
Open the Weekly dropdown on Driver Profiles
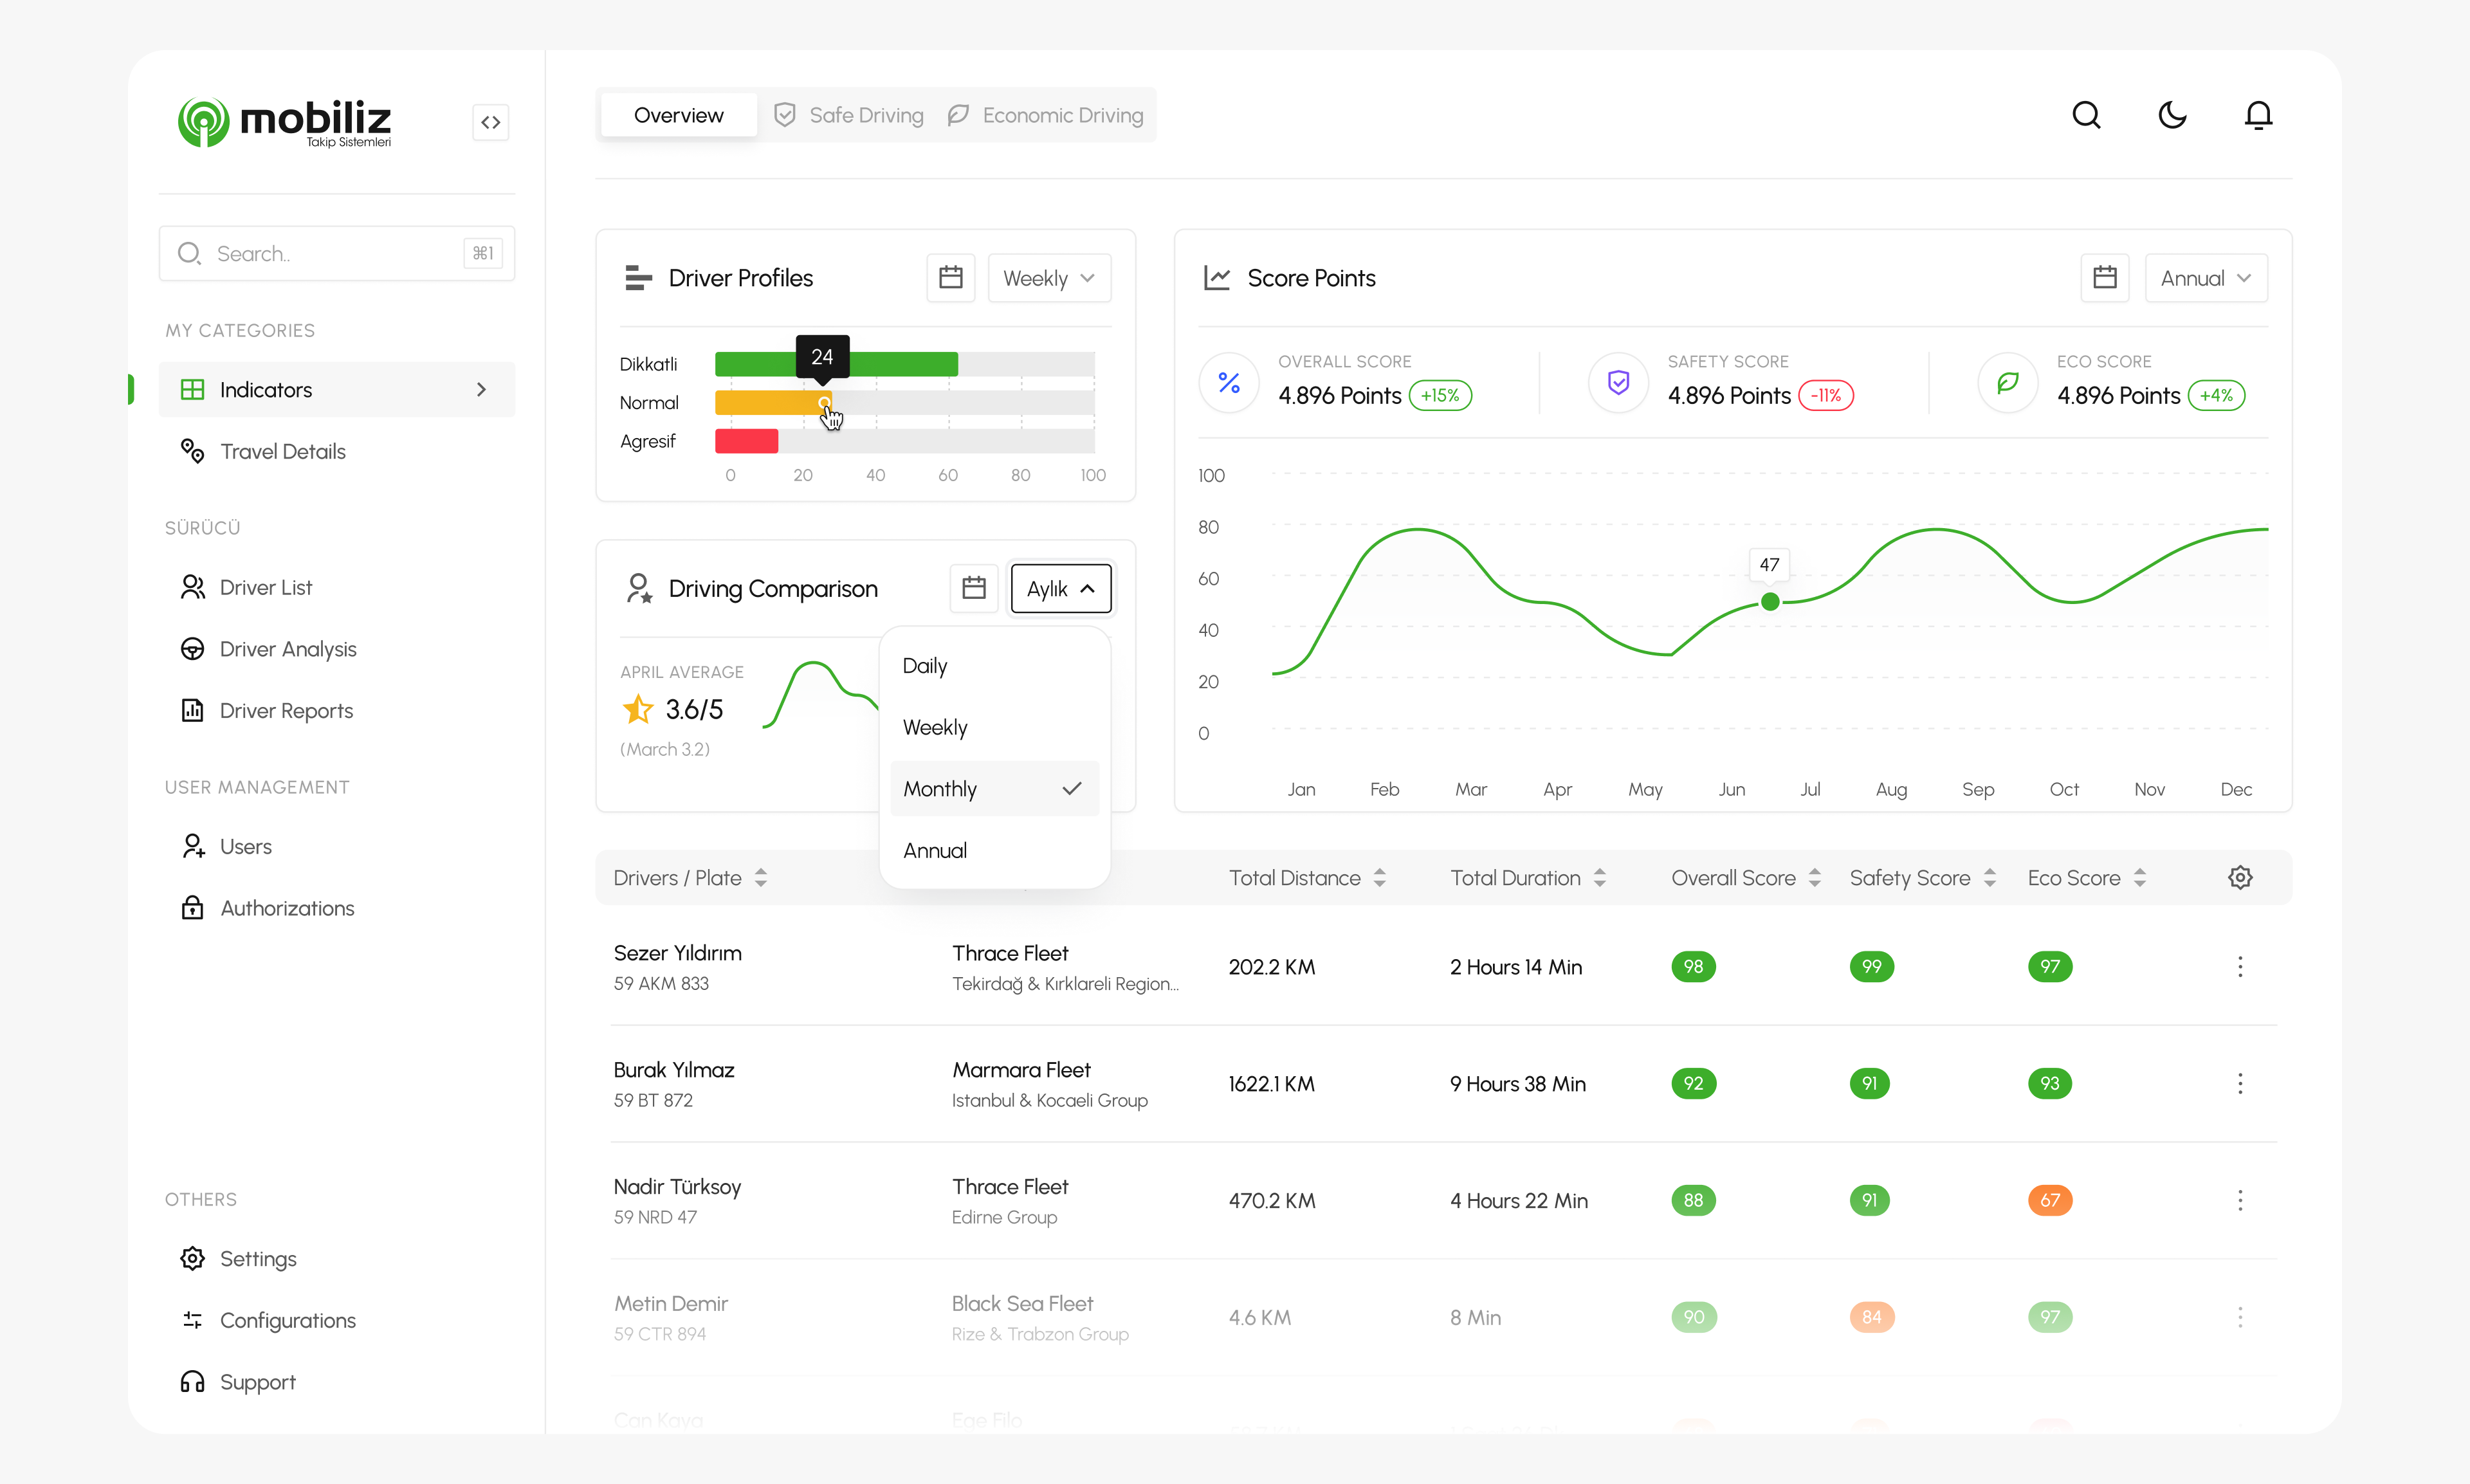coord(1048,277)
